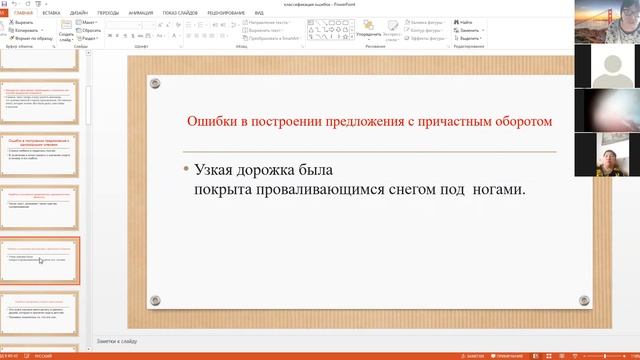The width and height of the screenshot is (640, 360).
Task: Click the bulleted list icon
Action: [x=189, y=25]
